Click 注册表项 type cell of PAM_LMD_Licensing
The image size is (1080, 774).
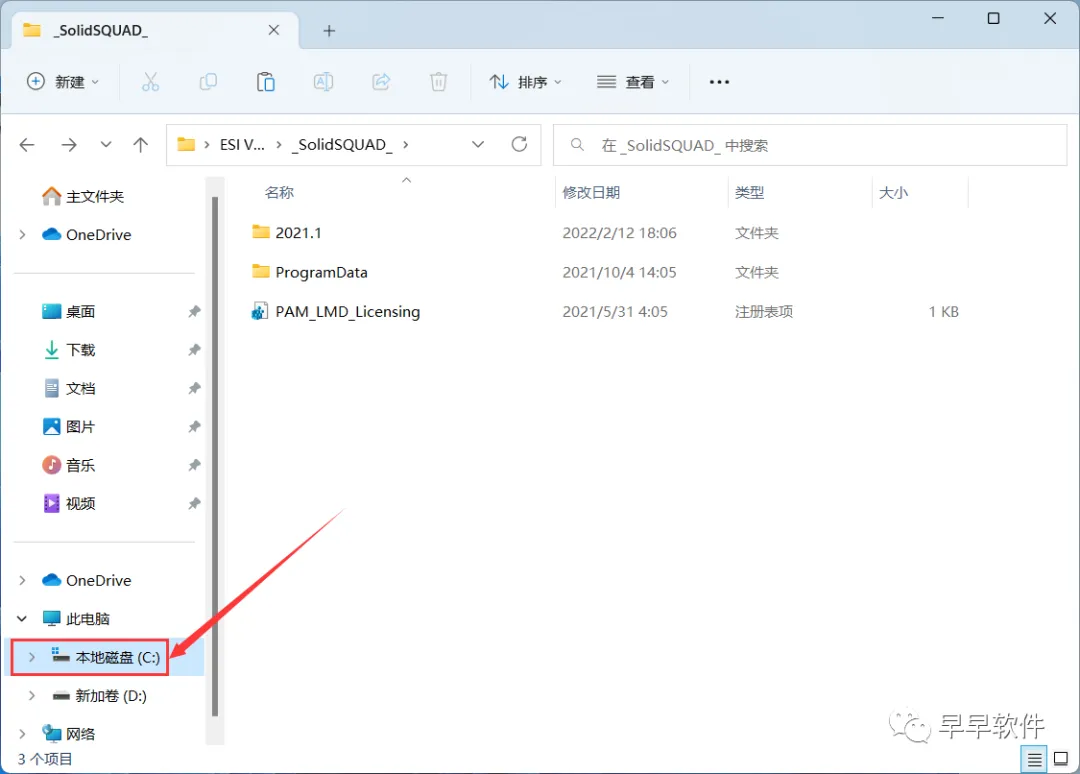click(763, 312)
